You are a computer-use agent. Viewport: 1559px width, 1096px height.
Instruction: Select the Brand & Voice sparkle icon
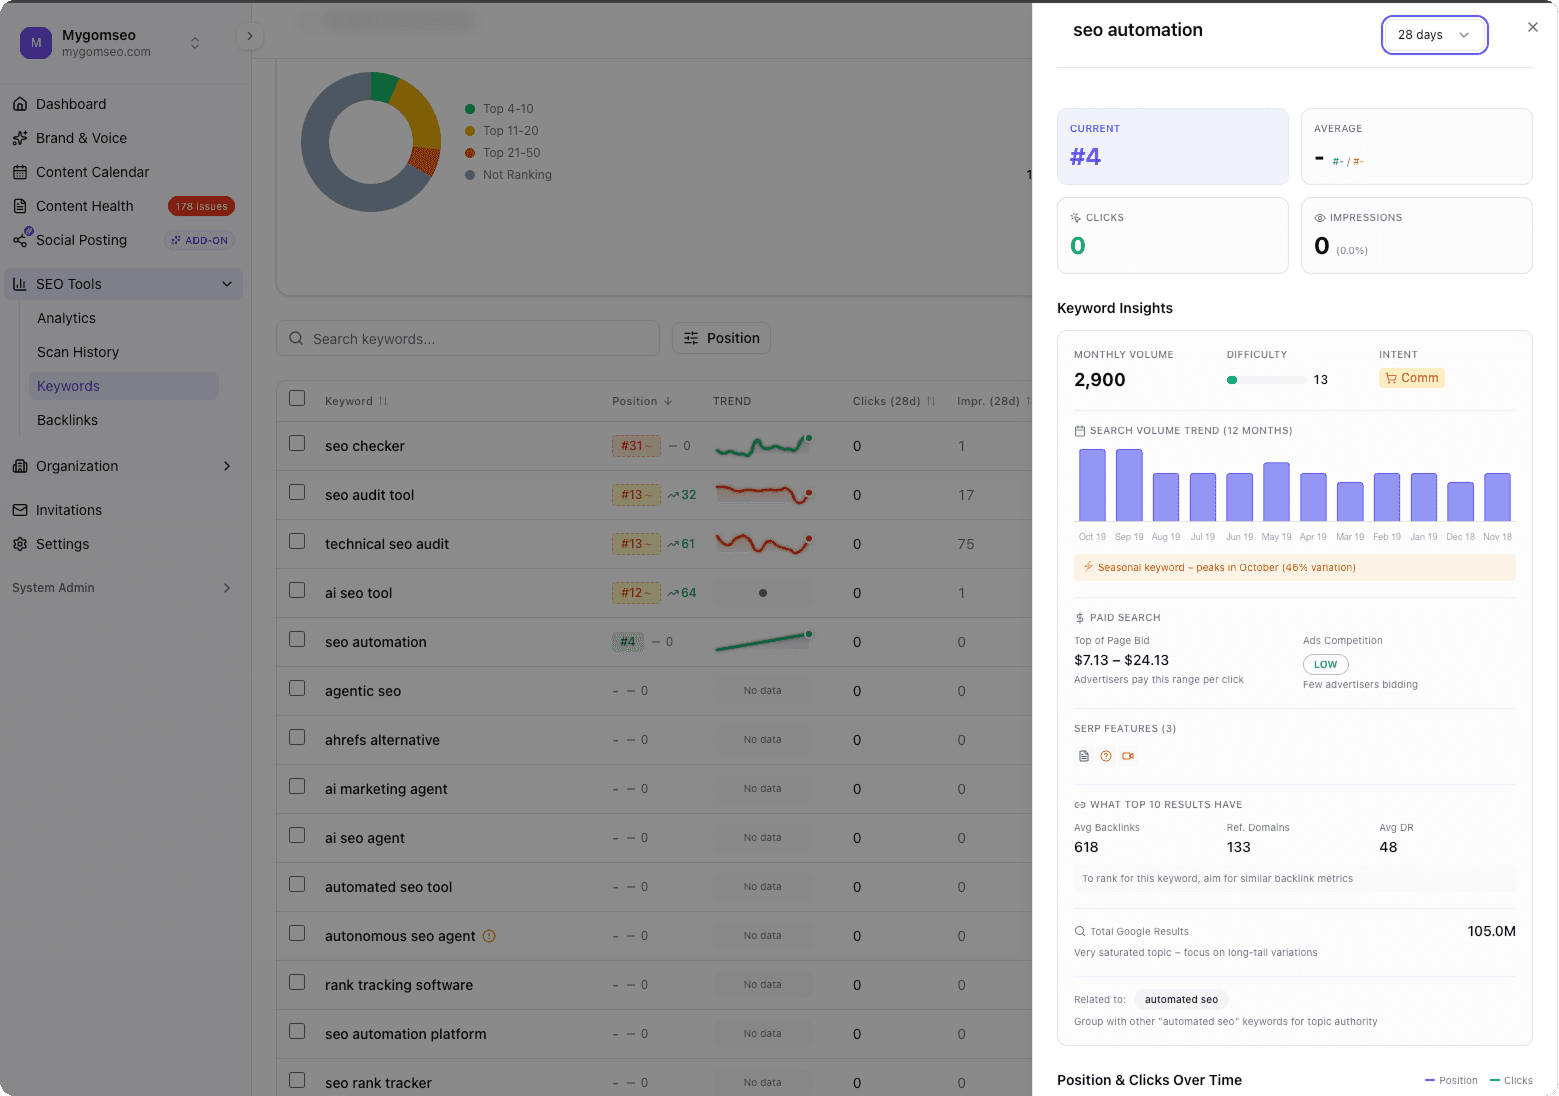point(20,138)
